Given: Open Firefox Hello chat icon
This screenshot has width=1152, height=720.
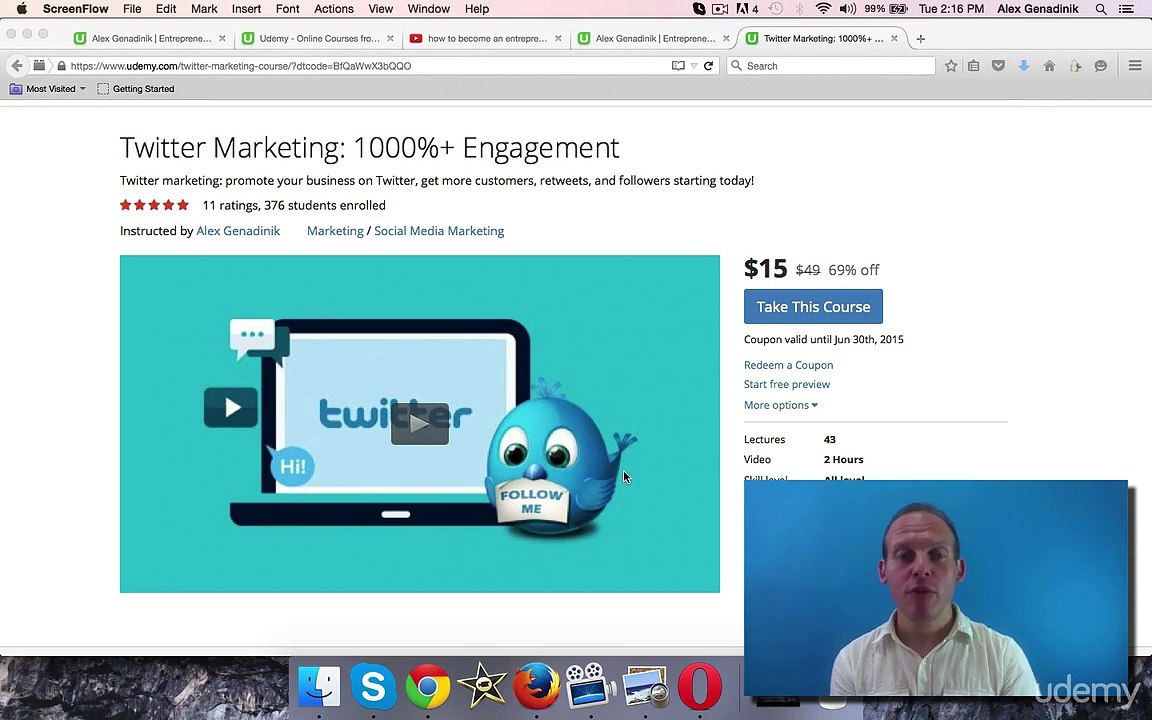Looking at the screenshot, I should coord(1101,65).
